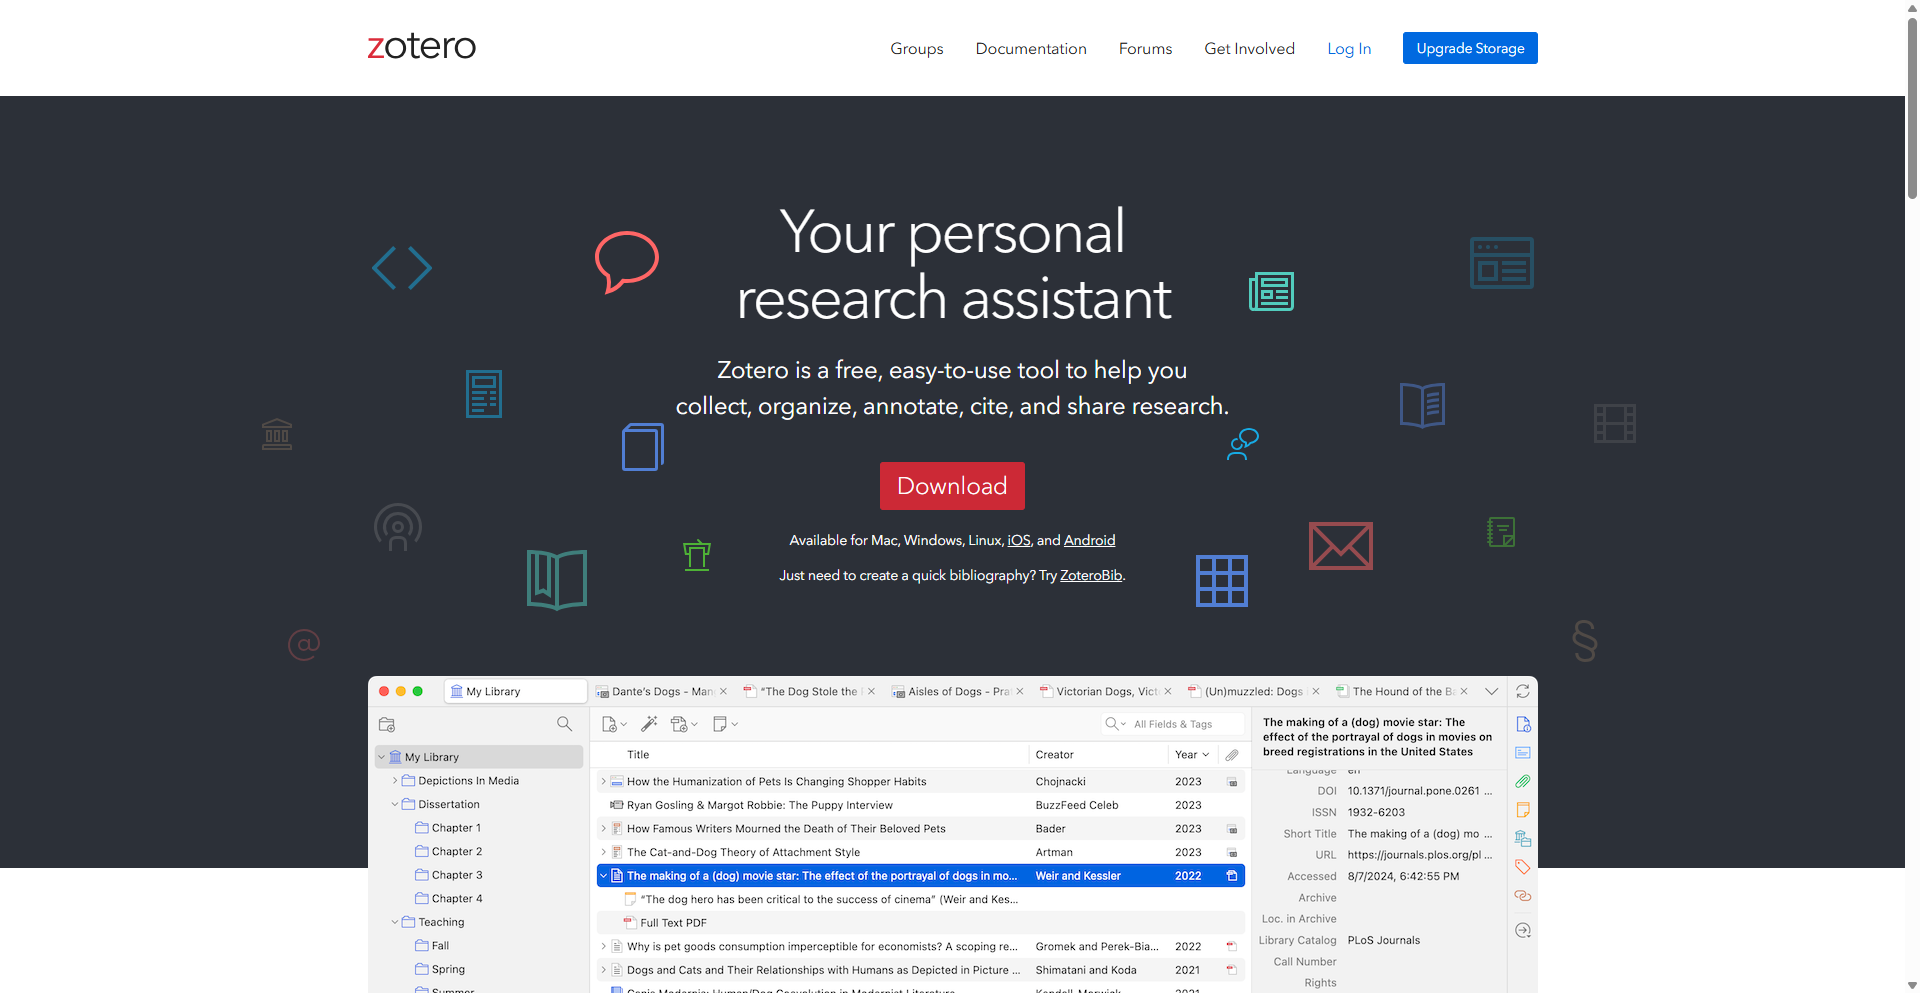Select the Ryan Gosling & Margot Robbie item
This screenshot has width=1920, height=993.
pyautogui.click(x=921, y=805)
